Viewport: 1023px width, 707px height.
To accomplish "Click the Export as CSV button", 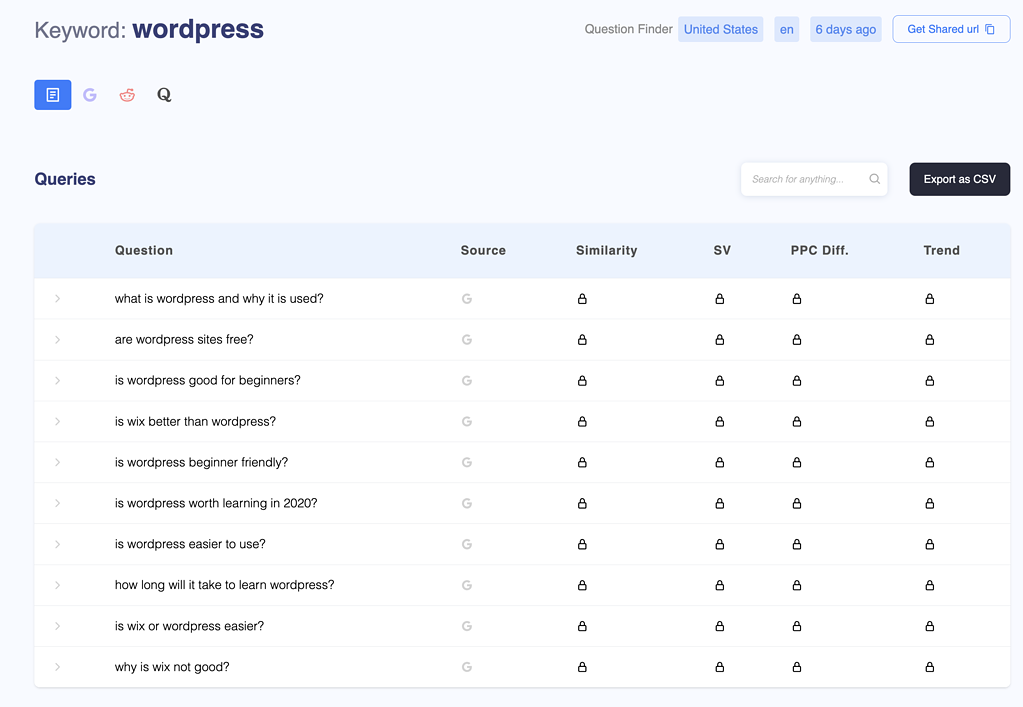I will tap(960, 179).
